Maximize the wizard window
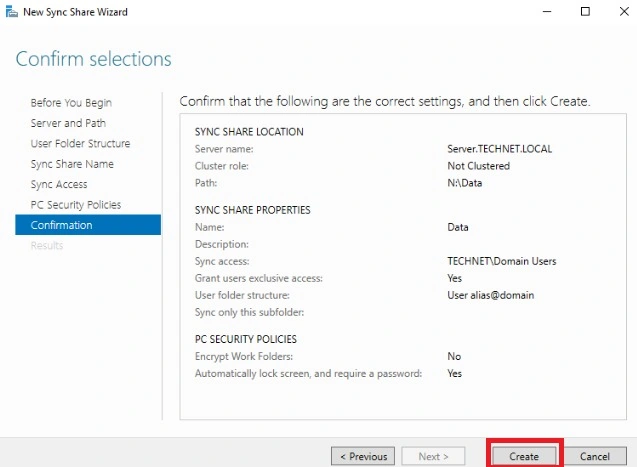Screen dimensions: 637x467 [585, 12]
